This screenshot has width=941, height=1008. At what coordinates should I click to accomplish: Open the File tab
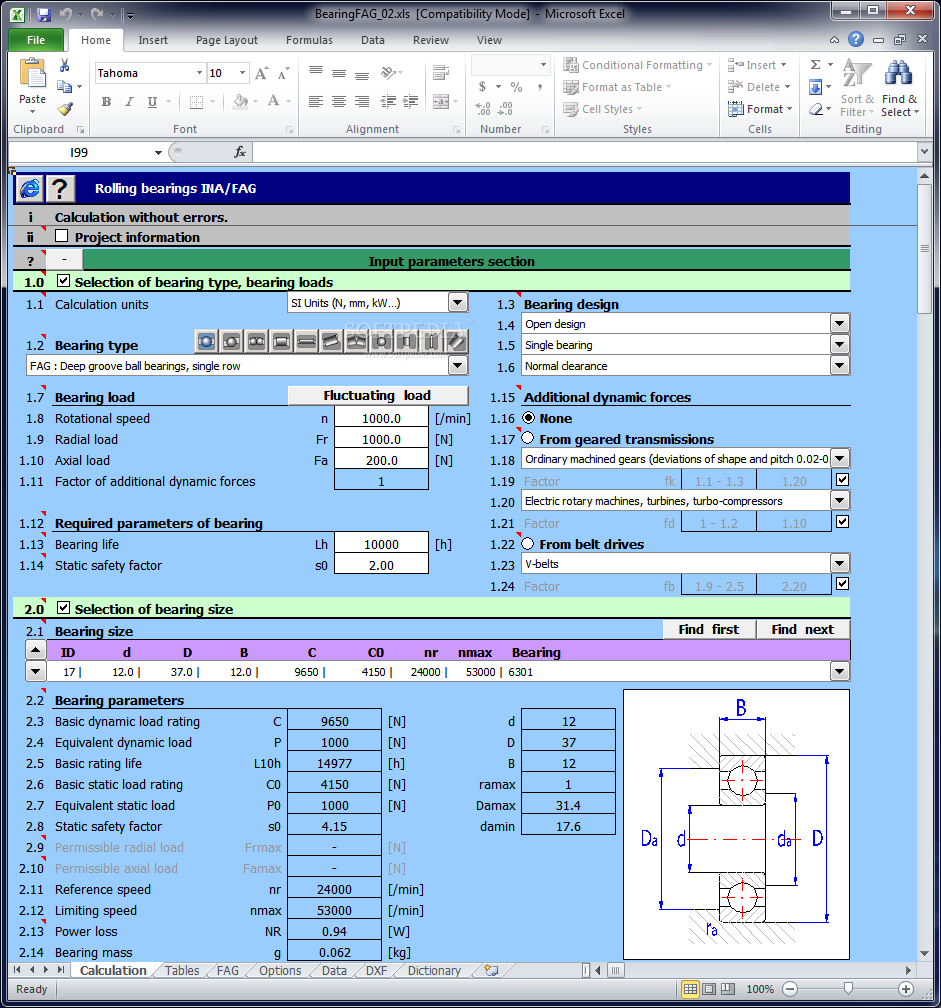[36, 40]
